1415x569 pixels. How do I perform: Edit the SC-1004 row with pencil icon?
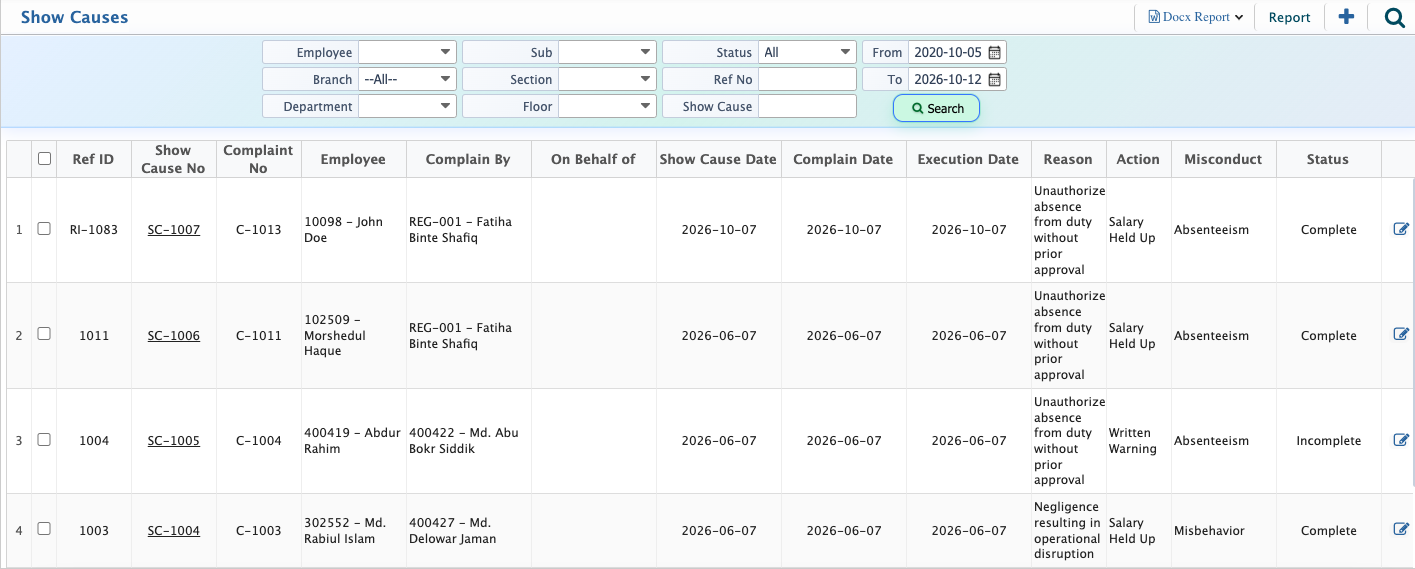pyautogui.click(x=1401, y=530)
